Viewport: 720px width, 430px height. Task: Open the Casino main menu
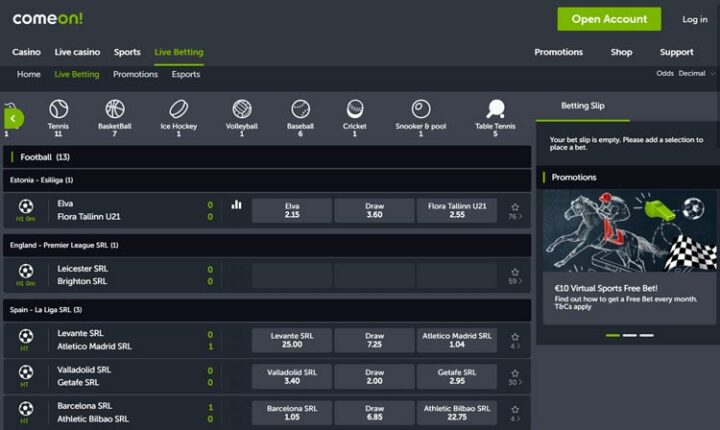27,52
